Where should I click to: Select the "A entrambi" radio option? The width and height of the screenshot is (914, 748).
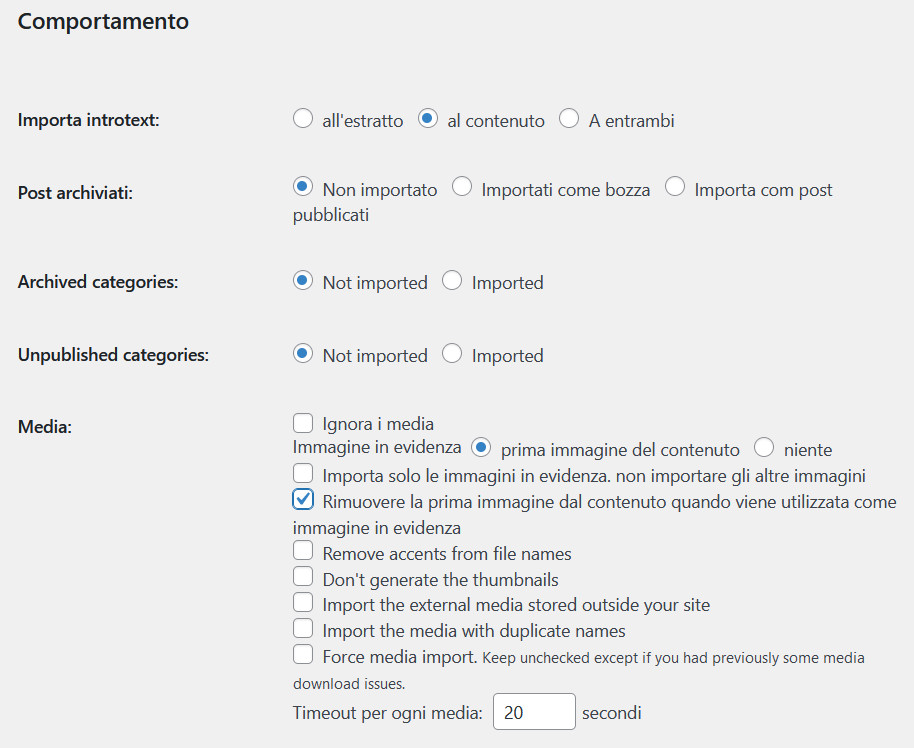point(569,118)
